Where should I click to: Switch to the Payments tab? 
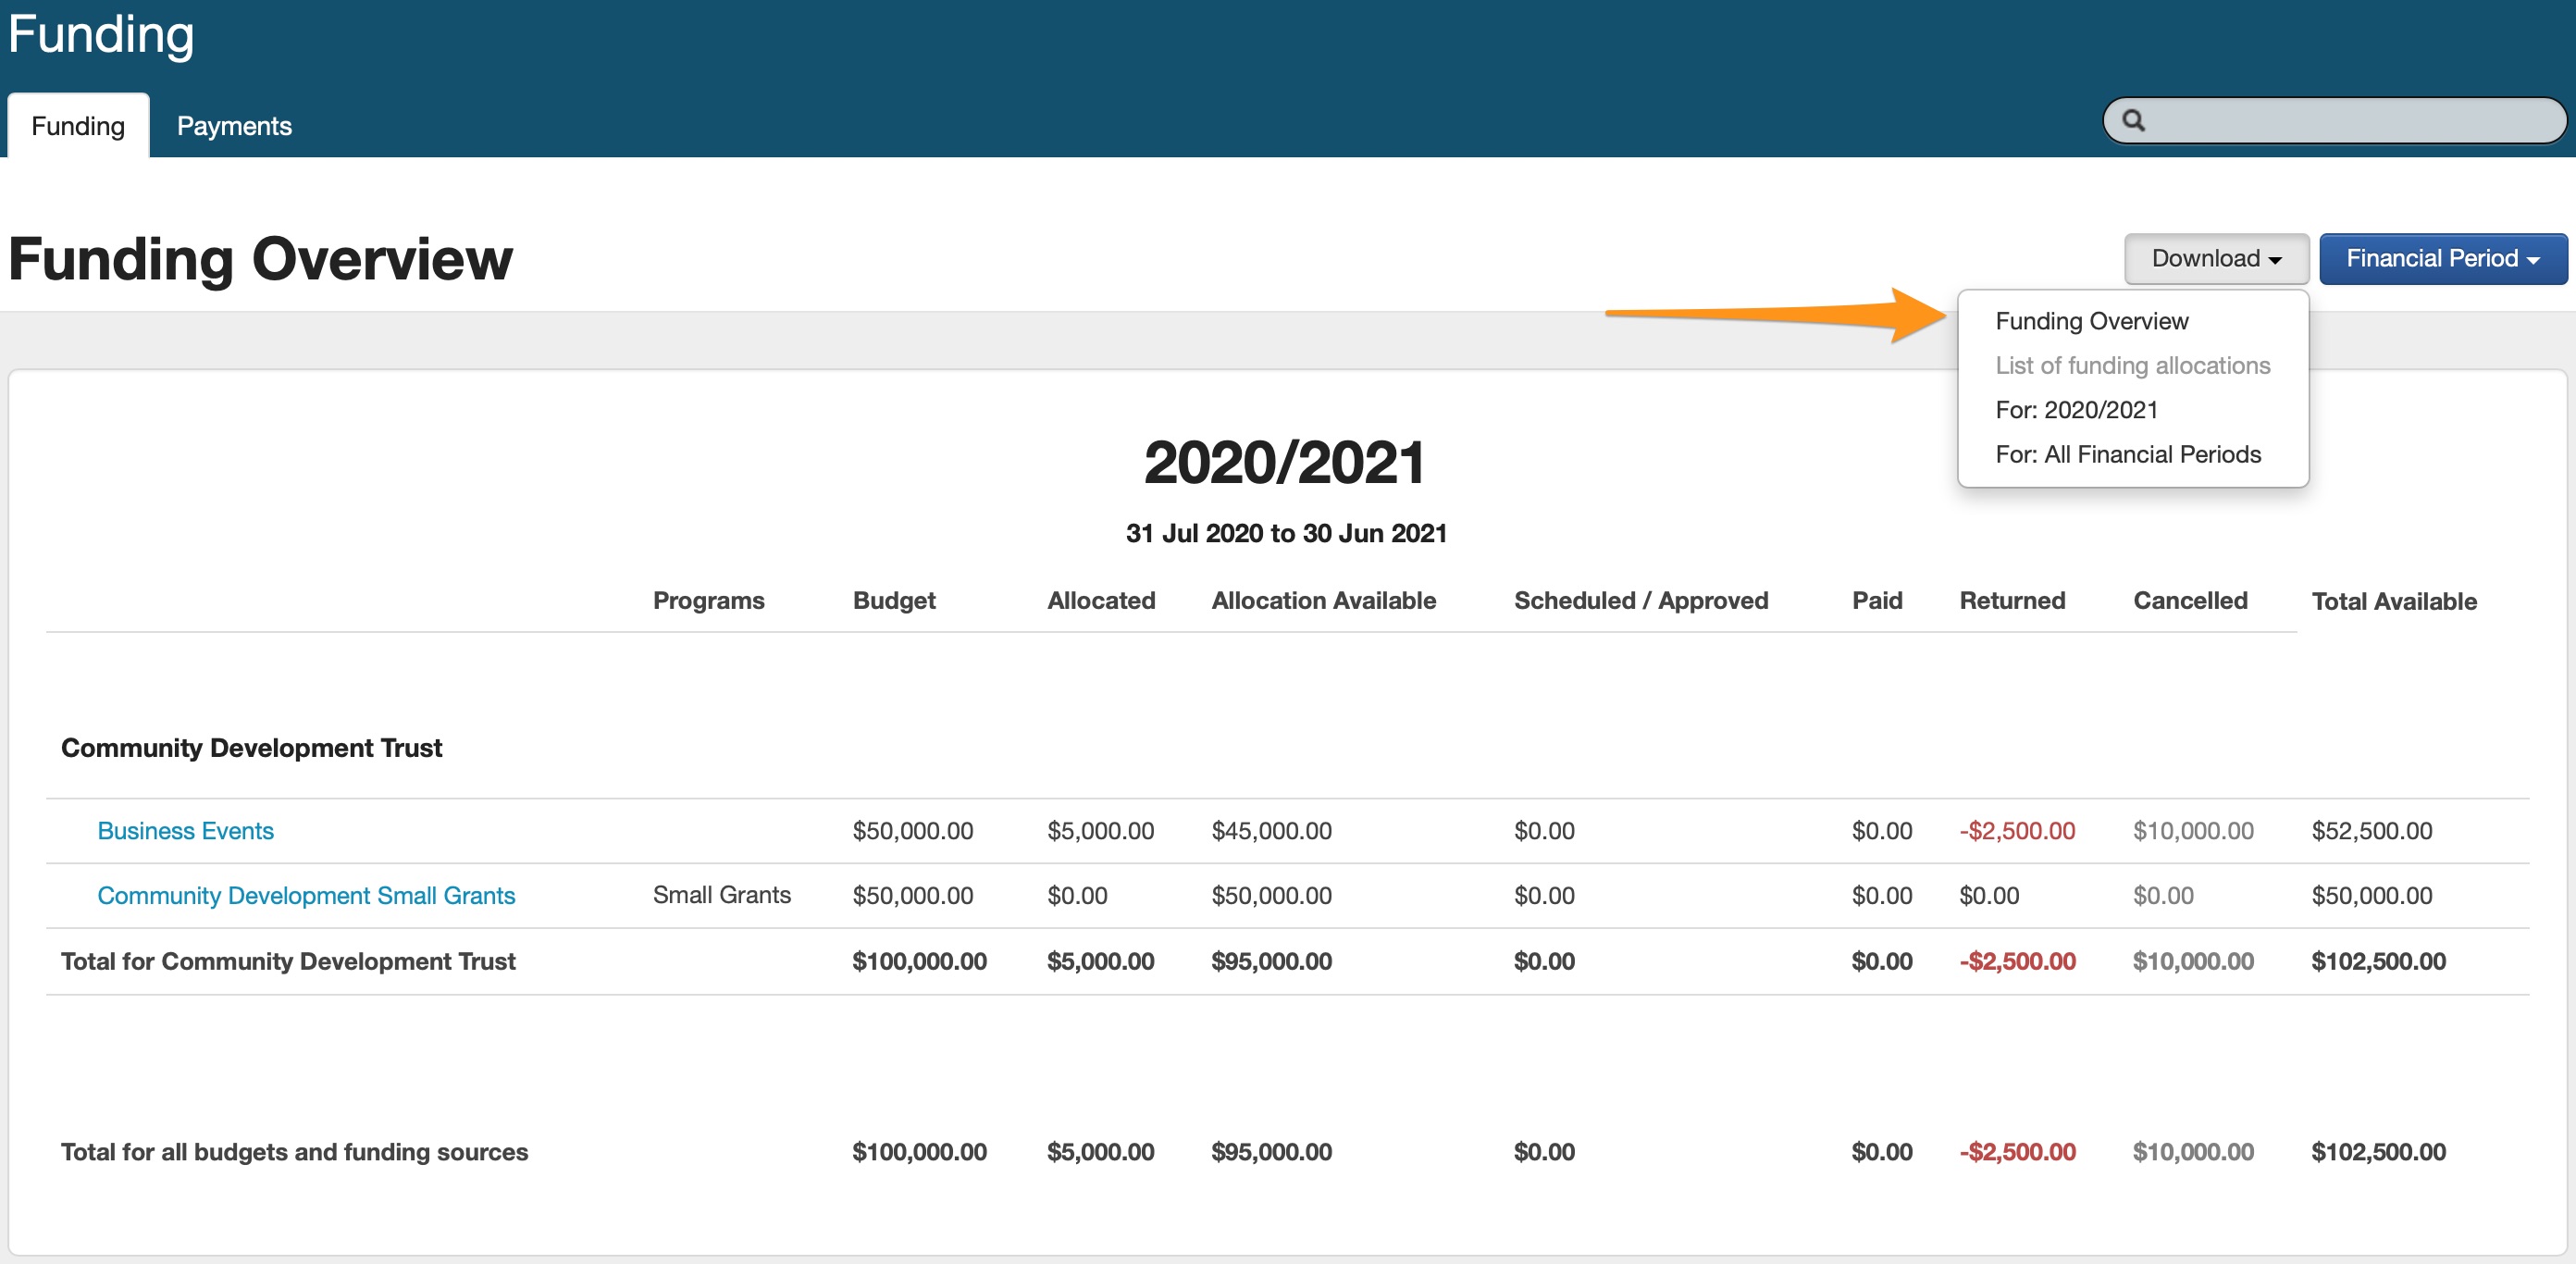click(234, 126)
